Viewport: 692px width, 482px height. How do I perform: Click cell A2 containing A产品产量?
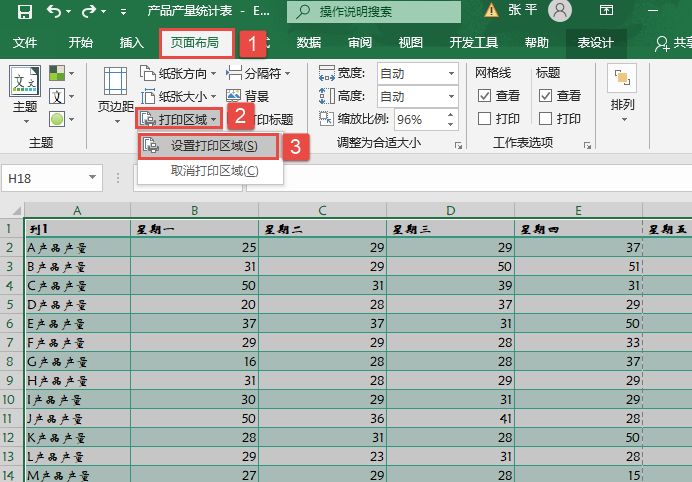78,248
